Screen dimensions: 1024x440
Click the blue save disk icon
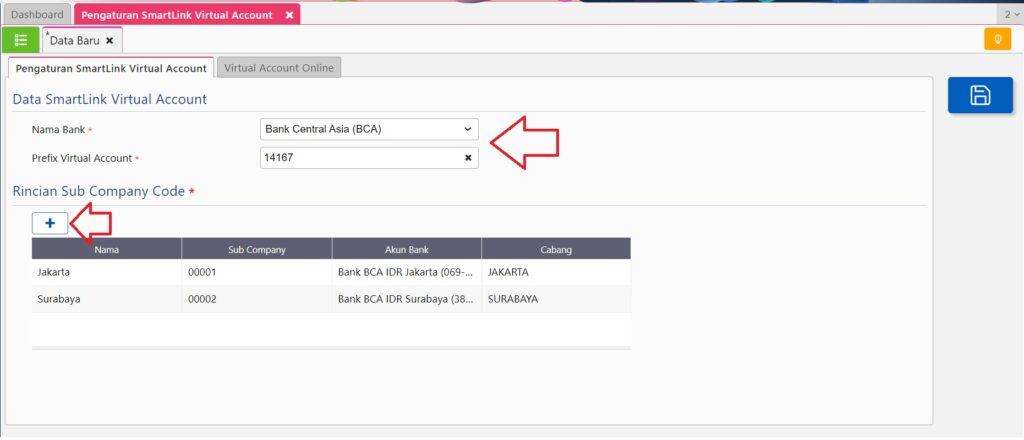[980, 95]
